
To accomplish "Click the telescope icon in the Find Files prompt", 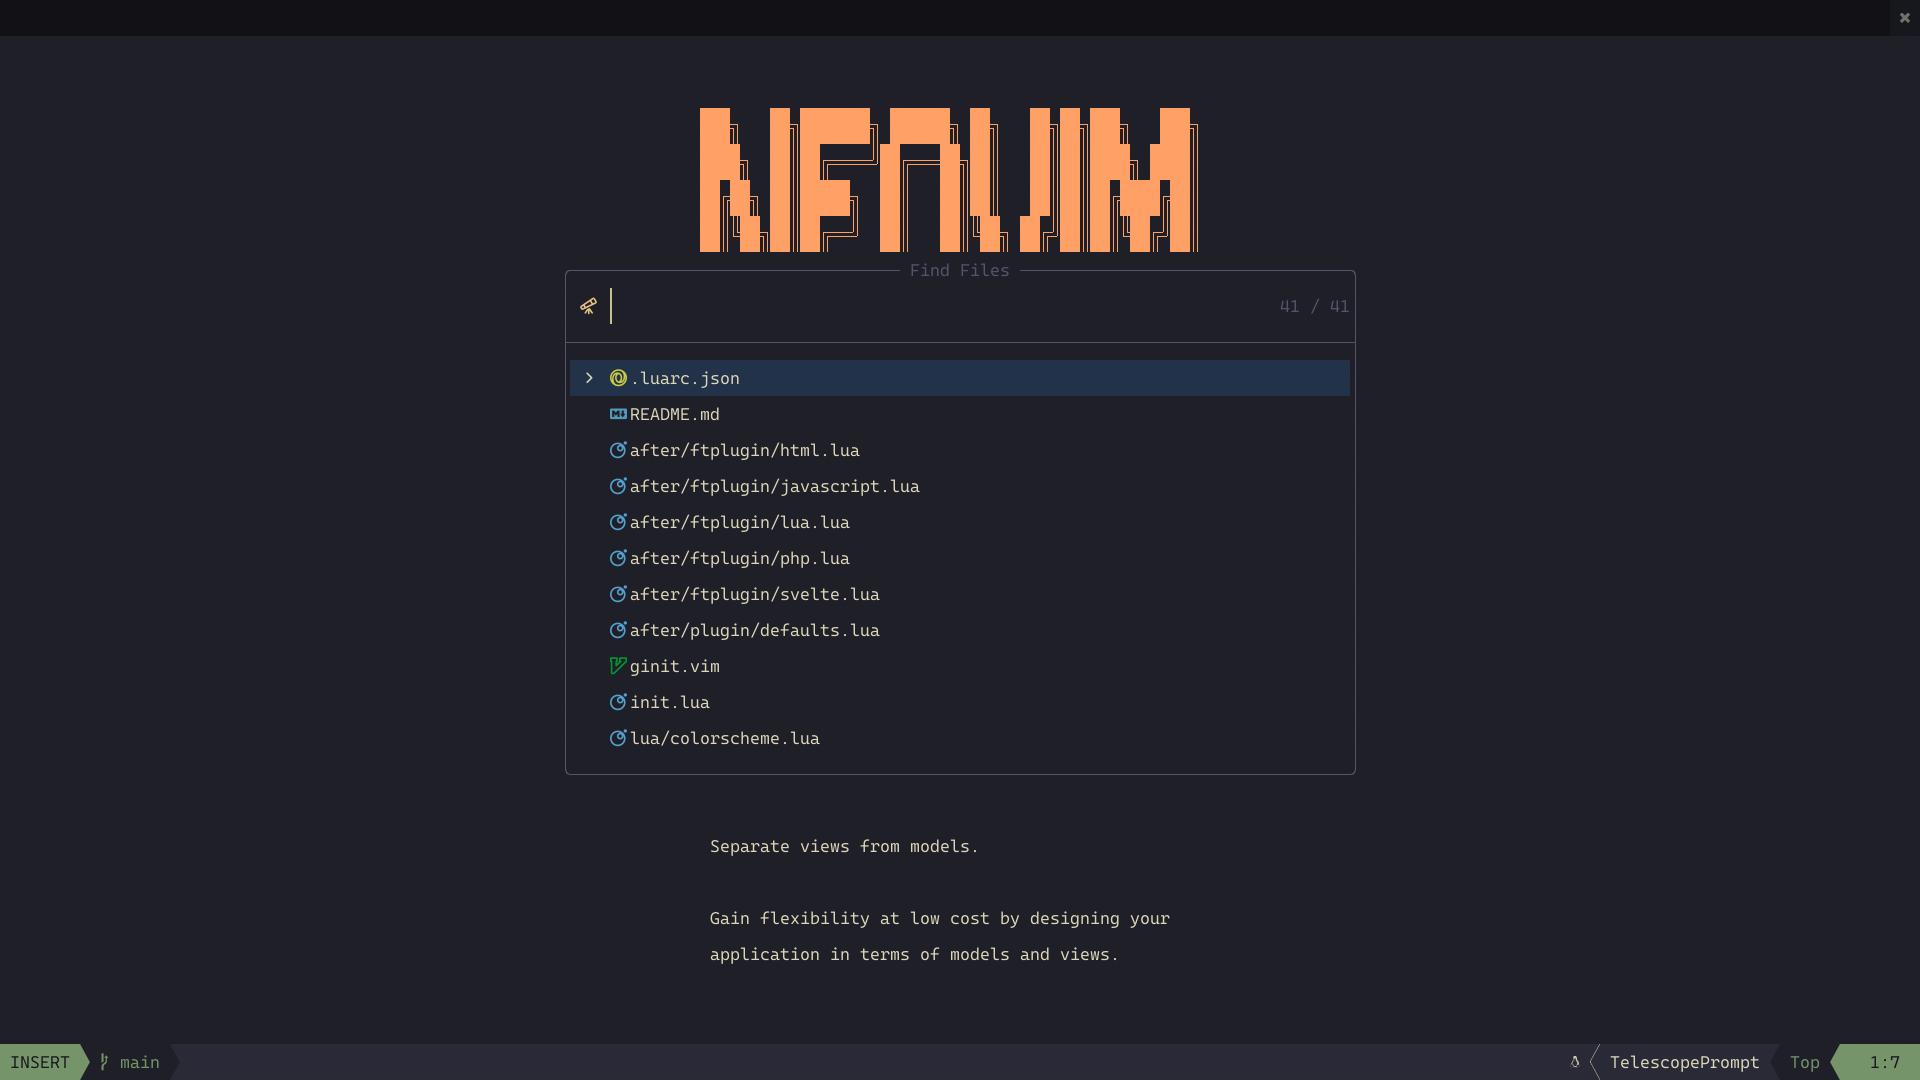I will pyautogui.click(x=589, y=306).
